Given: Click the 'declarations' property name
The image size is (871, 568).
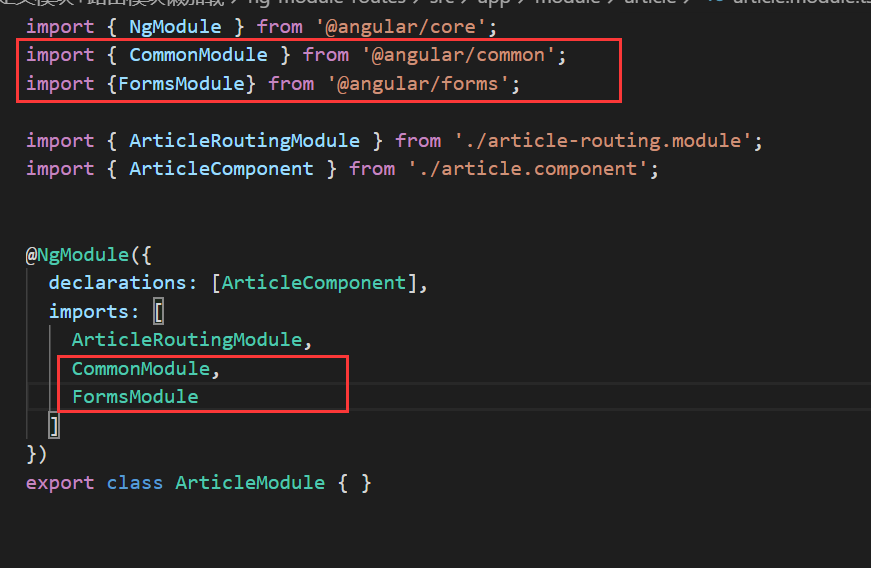Looking at the screenshot, I should click(x=118, y=283).
